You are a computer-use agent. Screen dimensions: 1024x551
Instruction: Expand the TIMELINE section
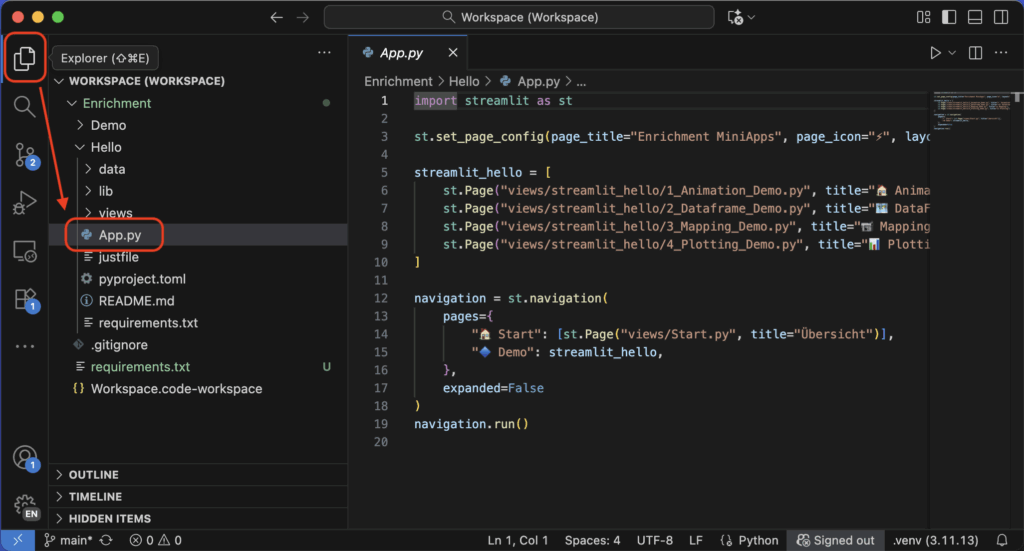[x=95, y=497]
